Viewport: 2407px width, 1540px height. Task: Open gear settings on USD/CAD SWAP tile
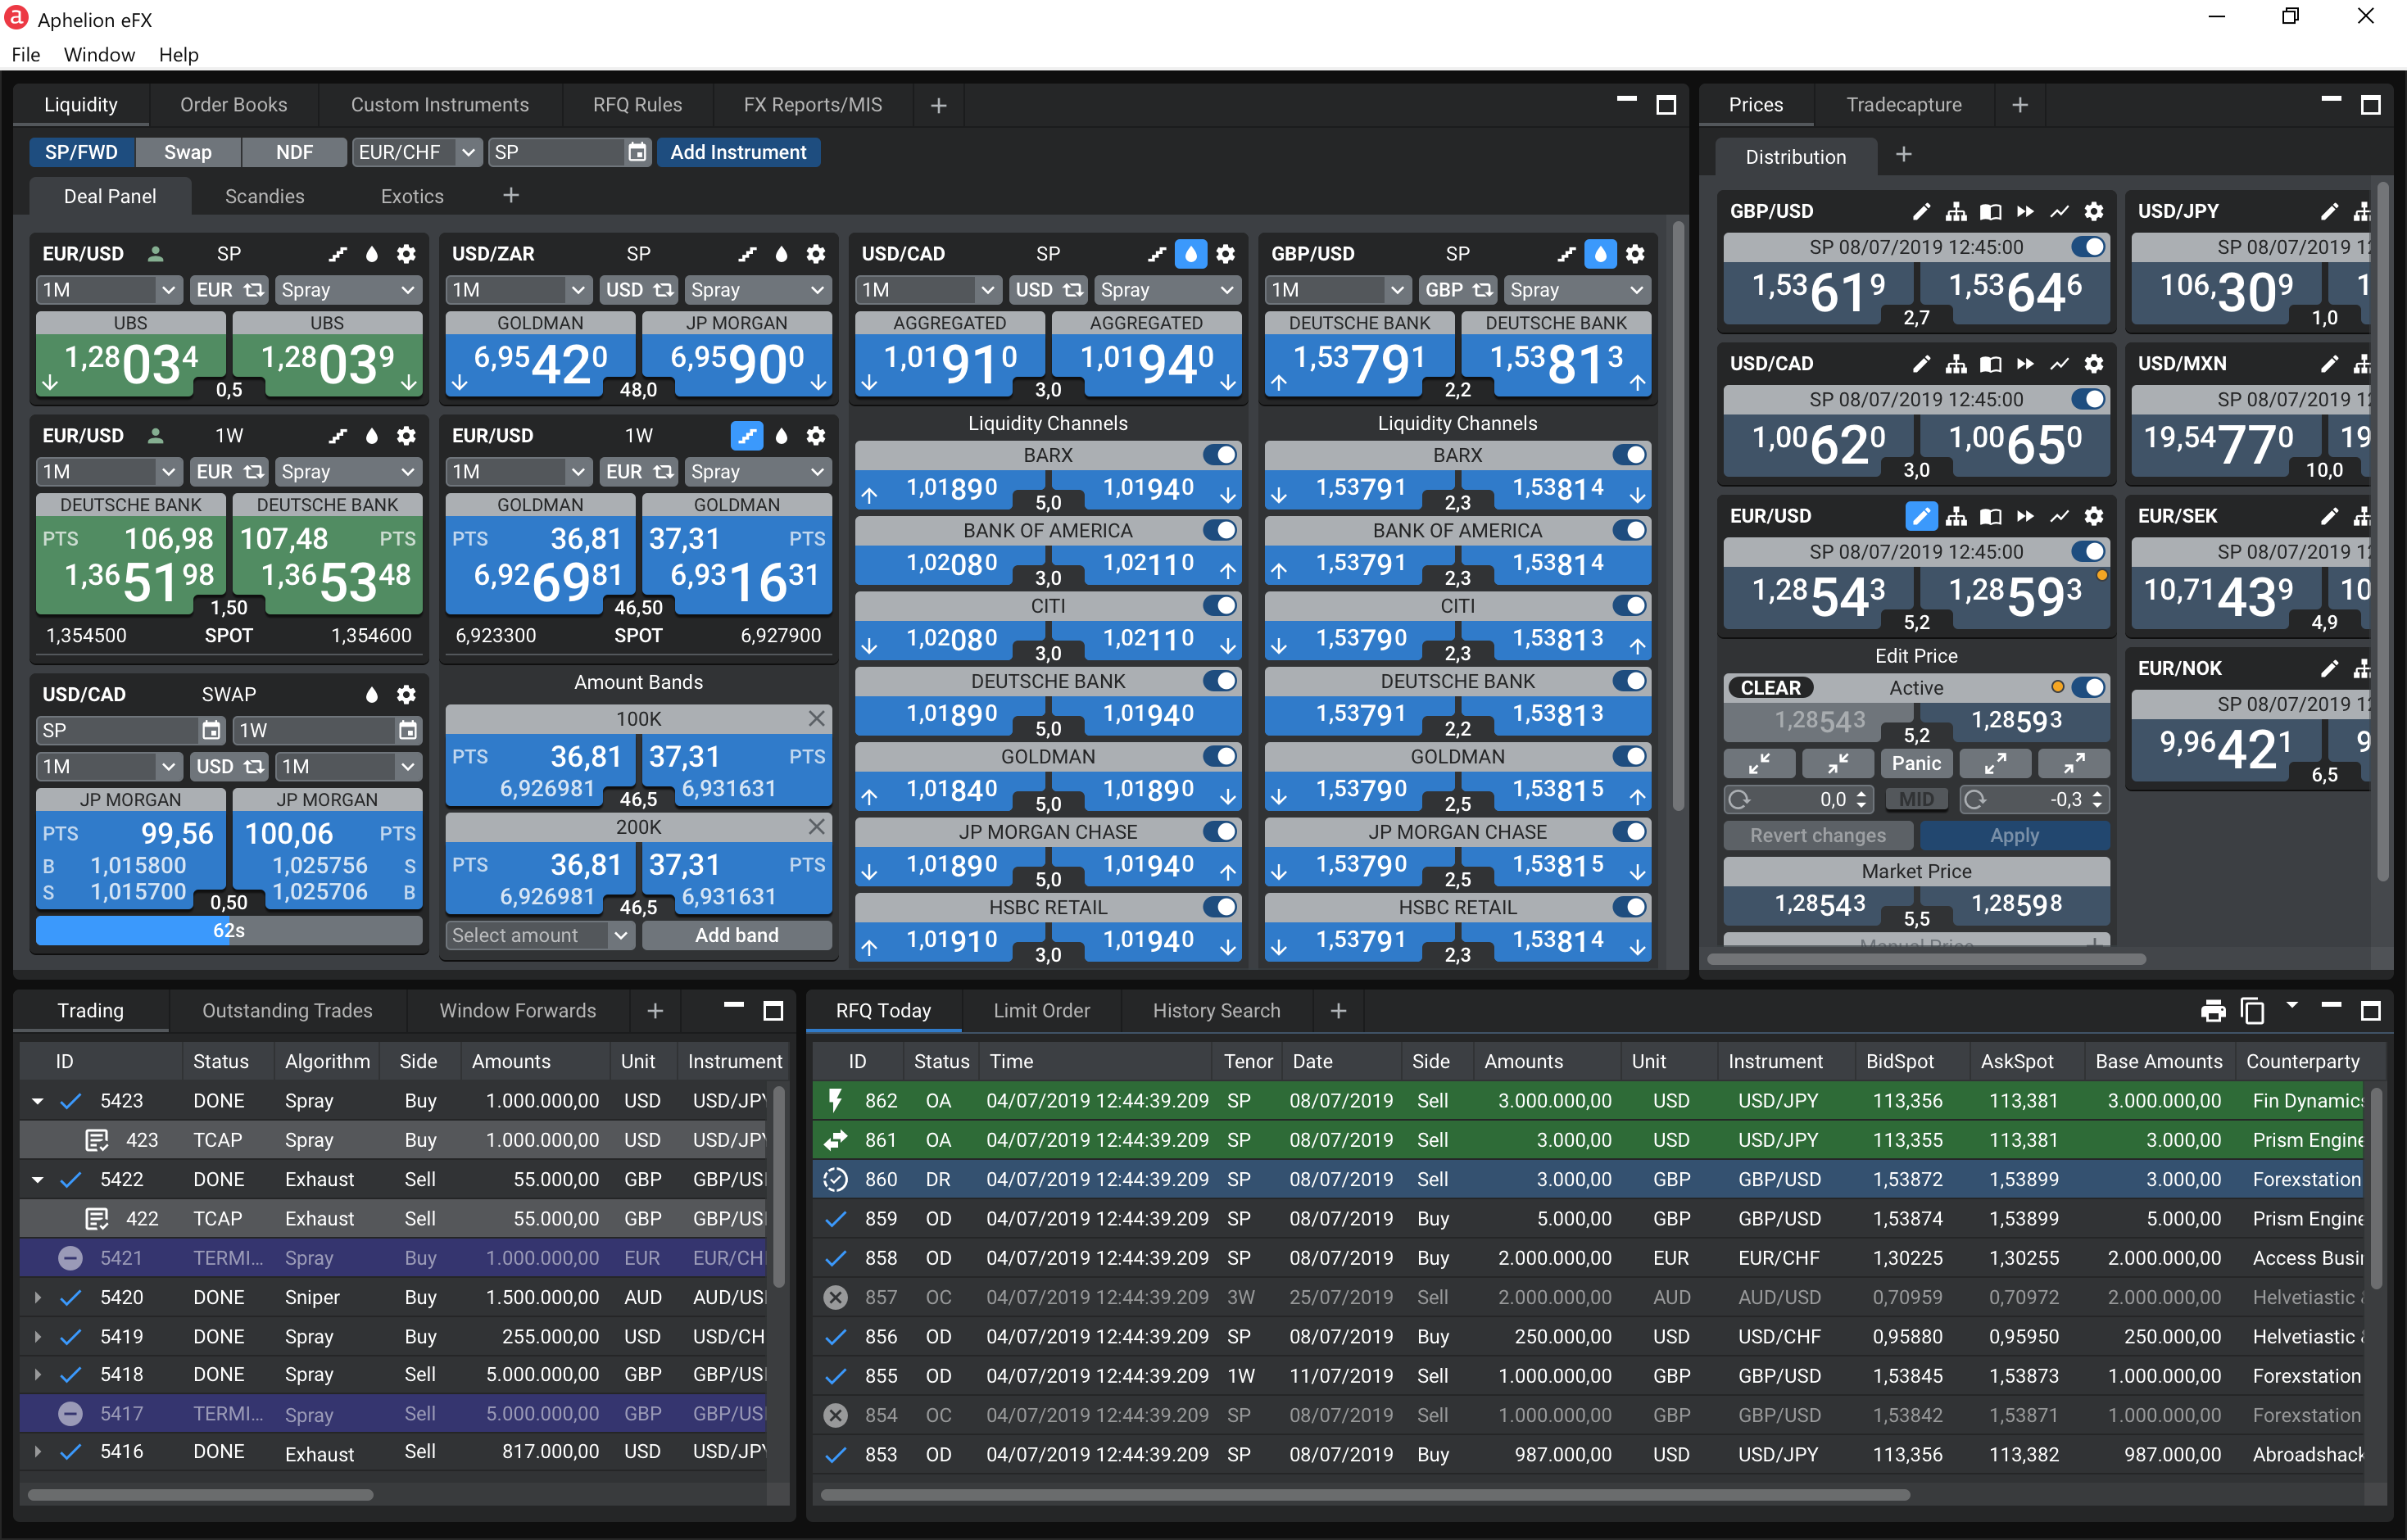[406, 695]
